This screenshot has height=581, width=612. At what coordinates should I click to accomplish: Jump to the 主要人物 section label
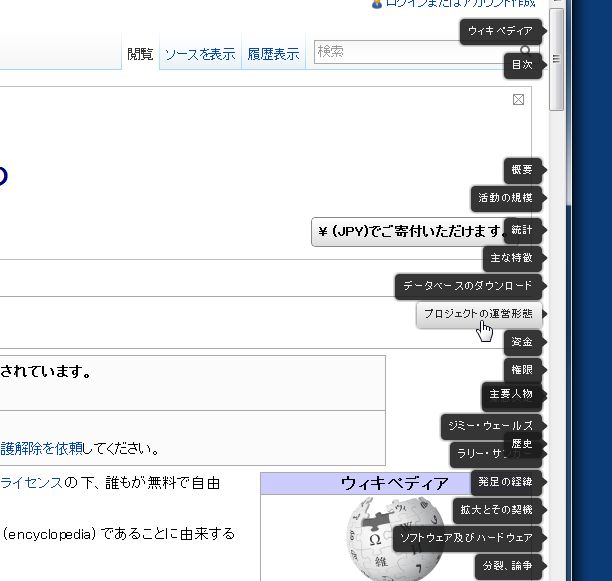pyautogui.click(x=512, y=395)
